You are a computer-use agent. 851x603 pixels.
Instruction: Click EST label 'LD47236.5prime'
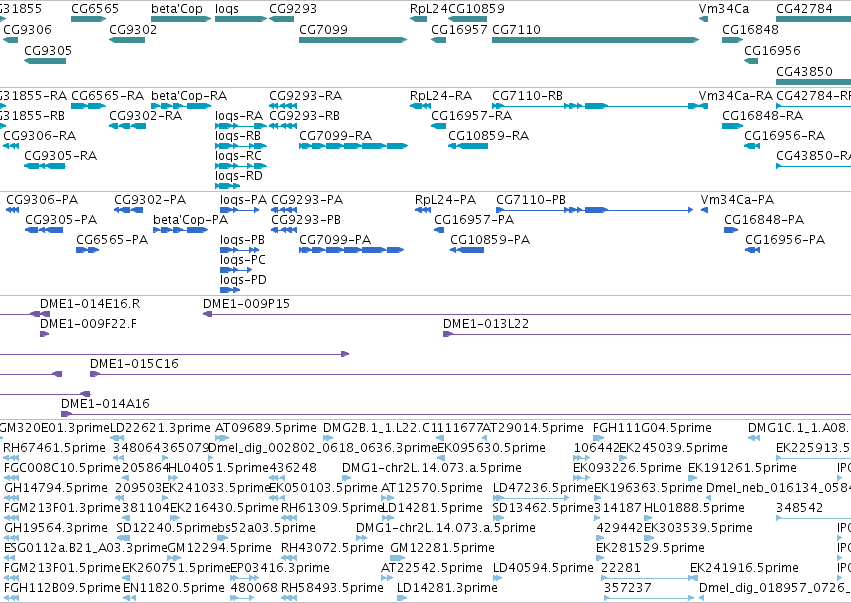click(x=543, y=488)
